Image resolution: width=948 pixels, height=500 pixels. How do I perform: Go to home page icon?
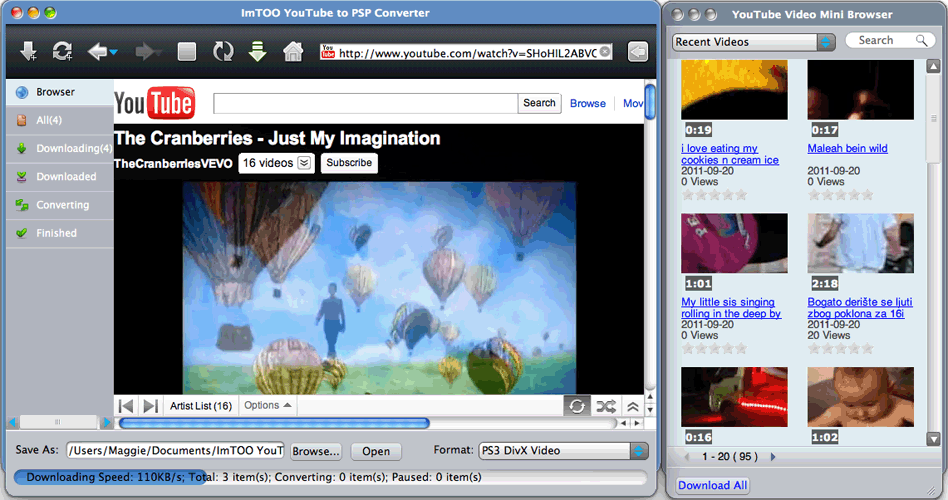[293, 52]
